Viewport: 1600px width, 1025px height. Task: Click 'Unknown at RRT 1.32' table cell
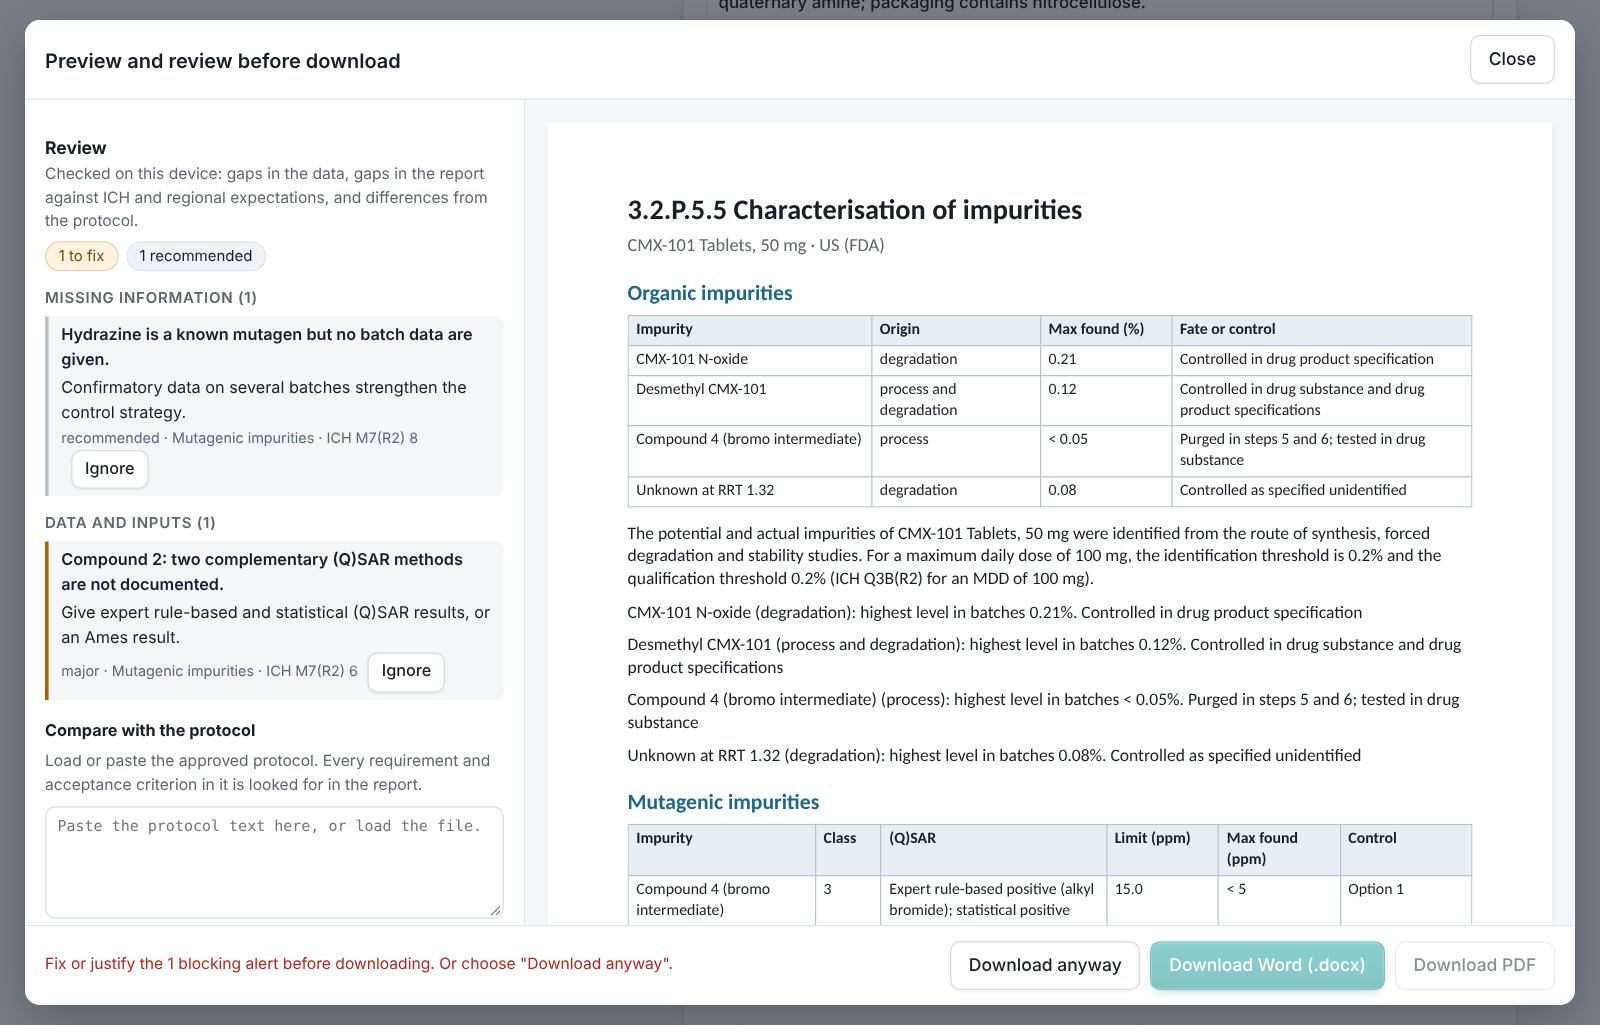pos(749,491)
